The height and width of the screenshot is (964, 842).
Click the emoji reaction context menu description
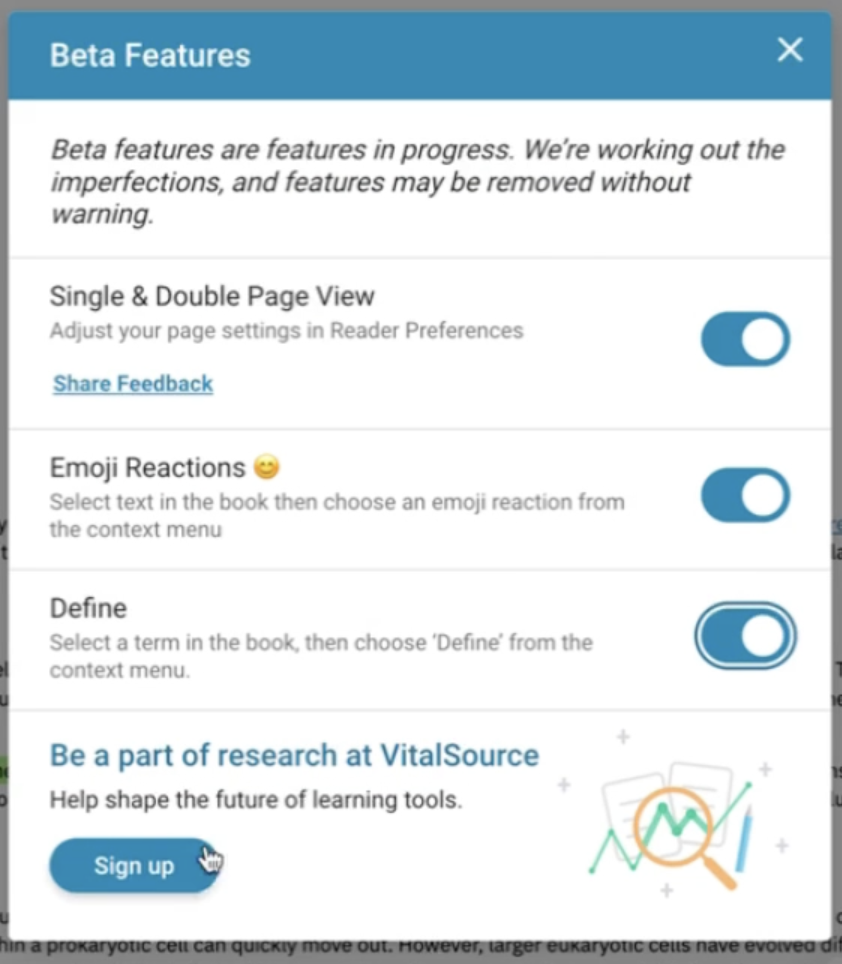[x=337, y=515]
